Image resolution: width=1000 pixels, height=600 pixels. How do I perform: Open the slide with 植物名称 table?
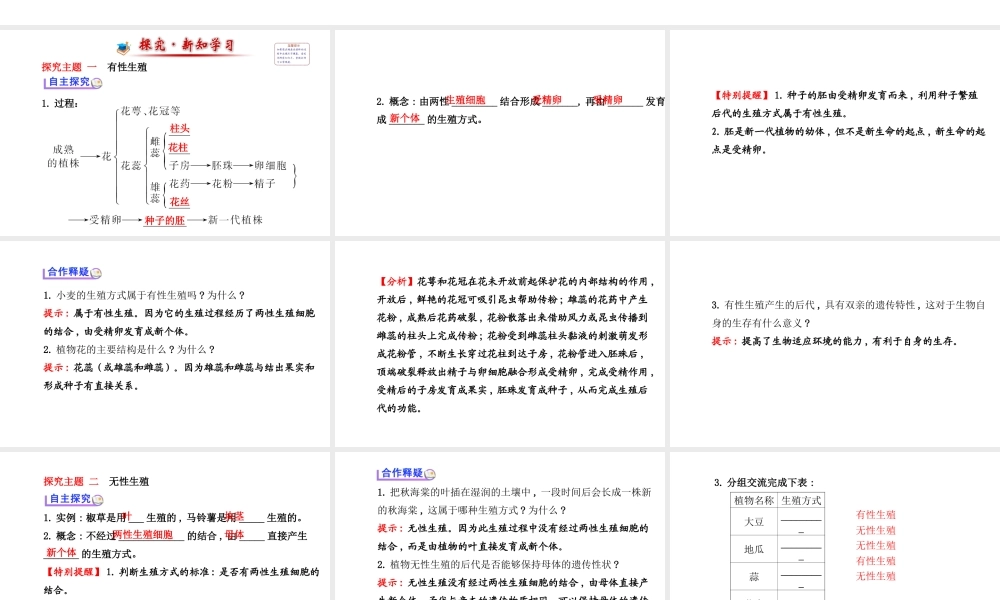coord(835,526)
